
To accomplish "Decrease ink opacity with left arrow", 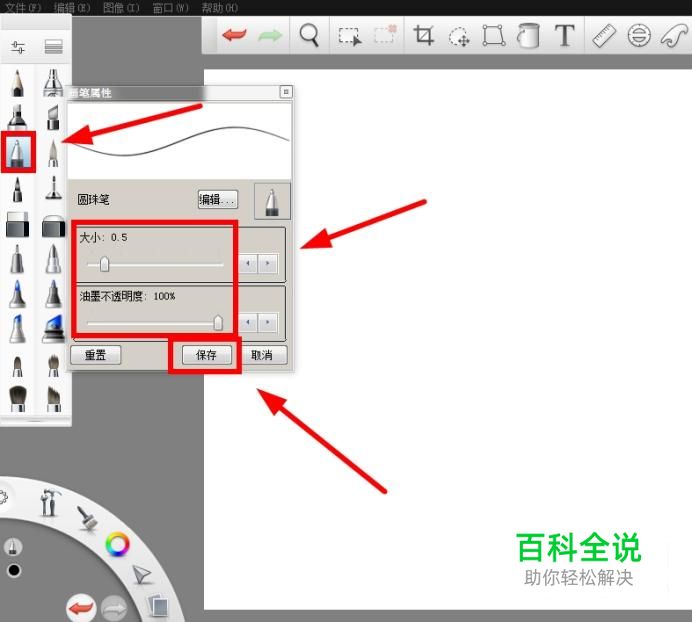I will point(248,322).
